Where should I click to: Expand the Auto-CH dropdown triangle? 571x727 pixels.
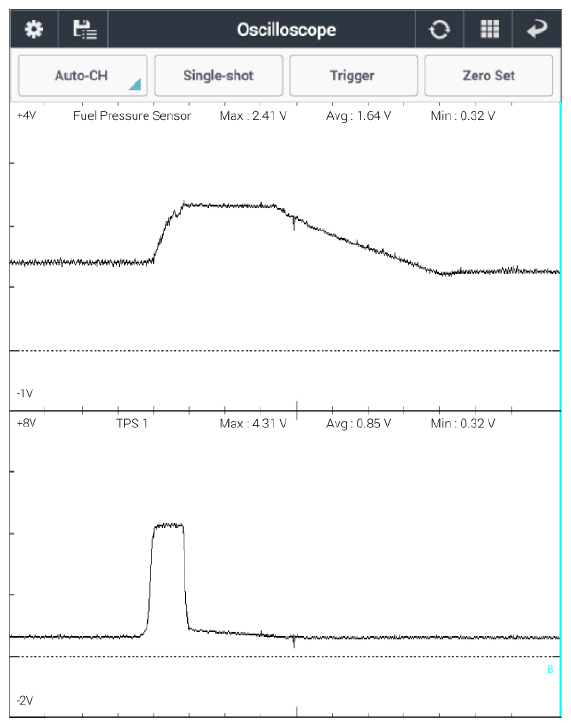pos(135,85)
